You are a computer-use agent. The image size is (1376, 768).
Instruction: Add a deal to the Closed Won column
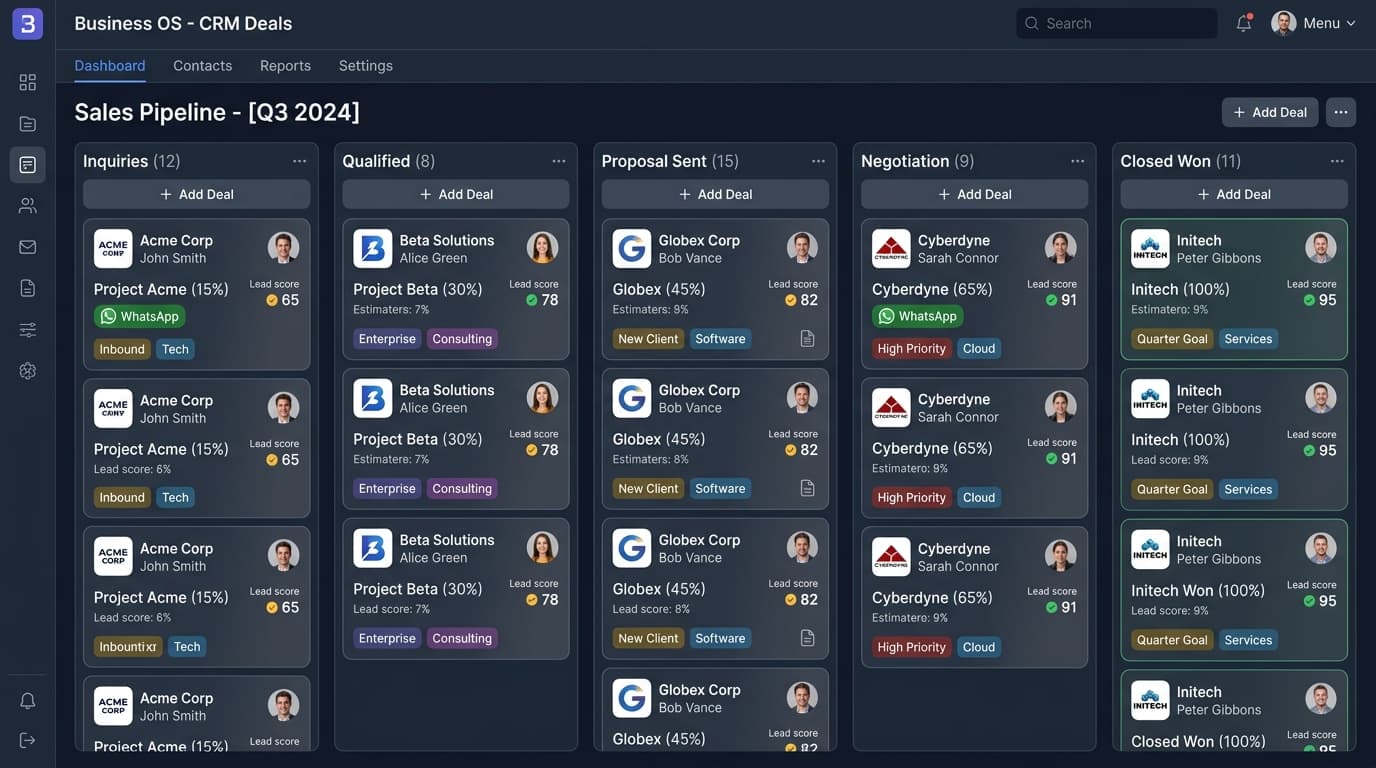1234,194
